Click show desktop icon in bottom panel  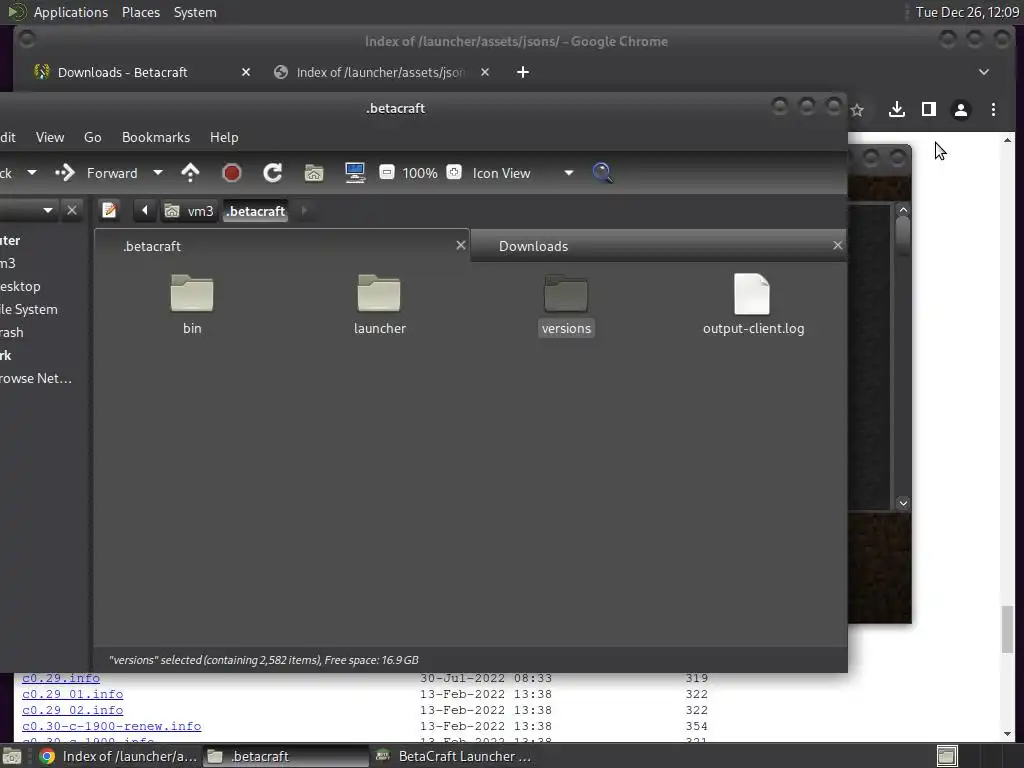(x=12, y=756)
